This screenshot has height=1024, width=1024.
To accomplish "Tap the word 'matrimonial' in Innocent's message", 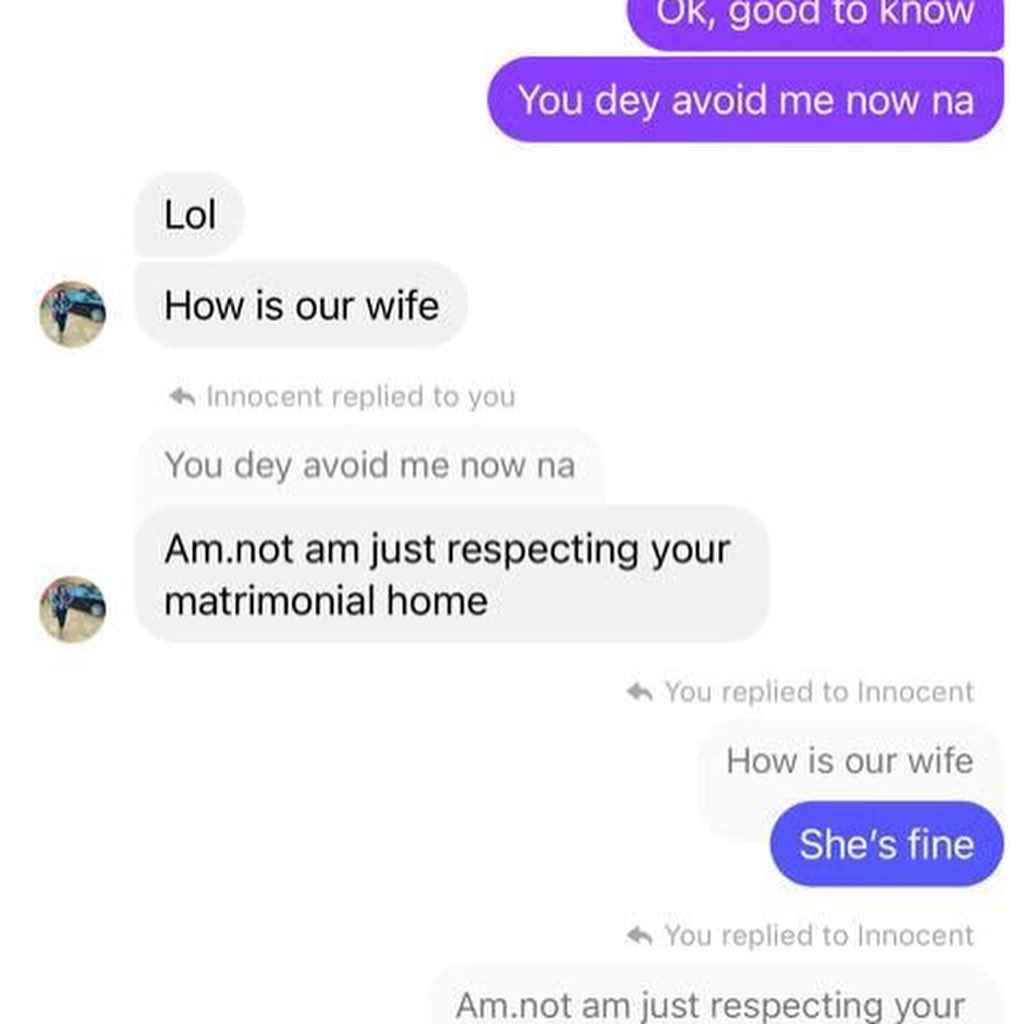I will tap(268, 601).
